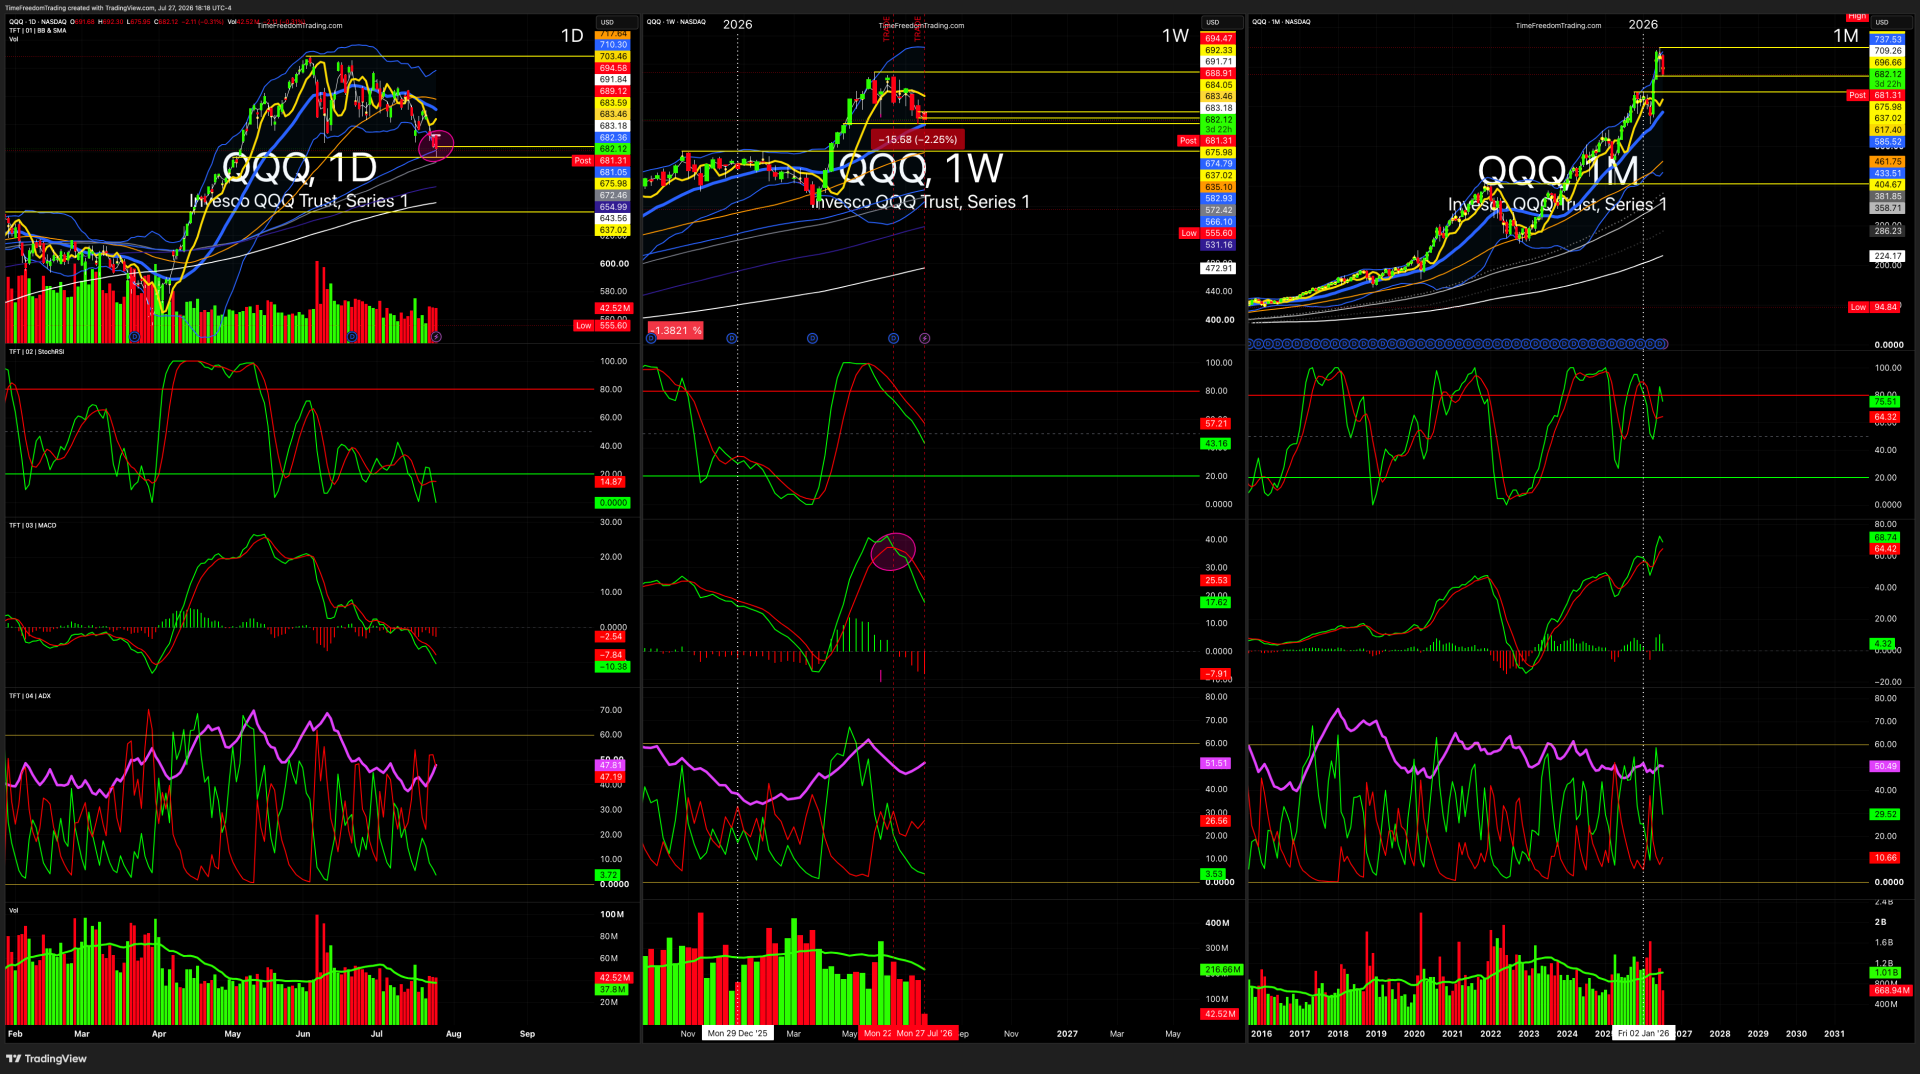The width and height of the screenshot is (1920, 1074).
Task: Open the weekly chart dividend marker near Mar
Action: click(812, 338)
